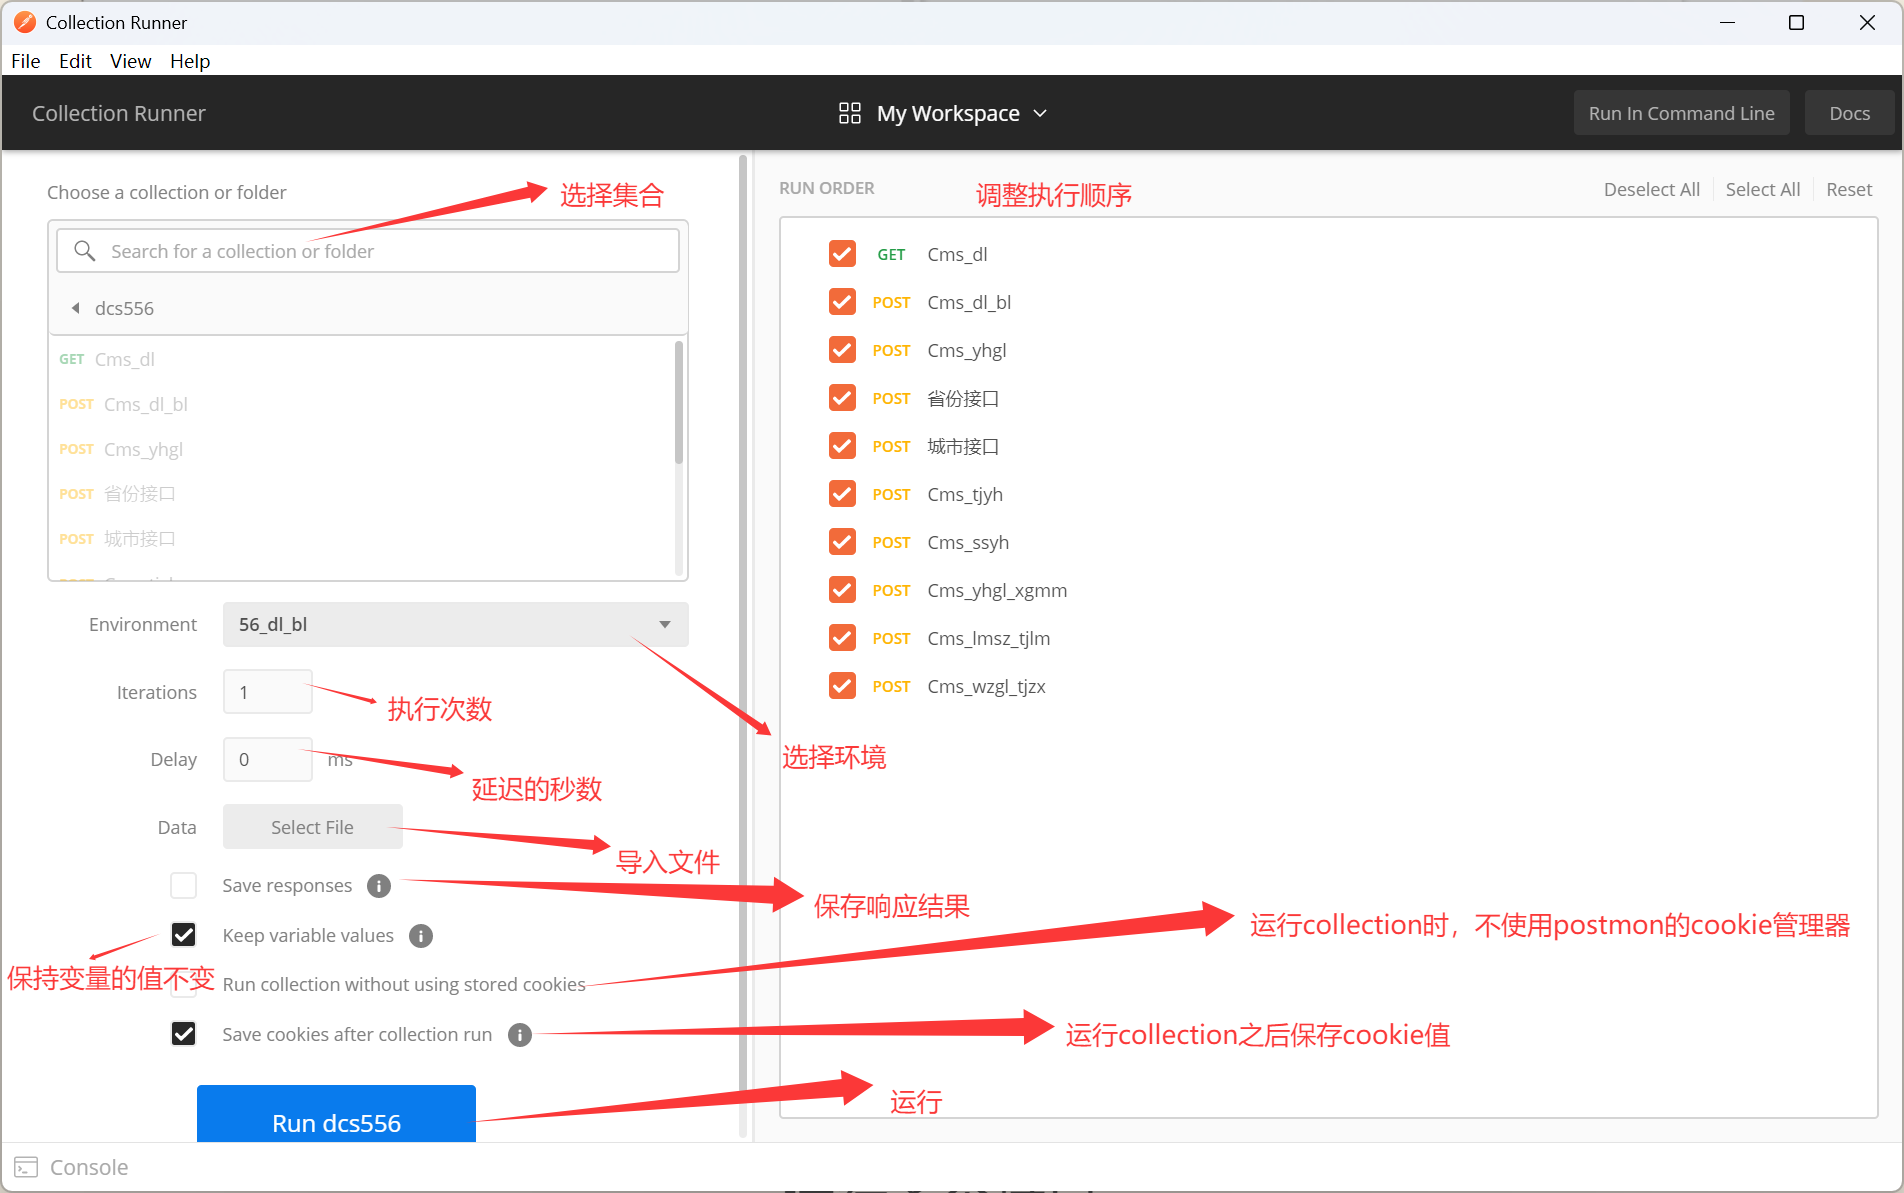This screenshot has height=1193, width=1904.
Task: Click Cms_yhgl_xgmm name in run order
Action: click(997, 590)
